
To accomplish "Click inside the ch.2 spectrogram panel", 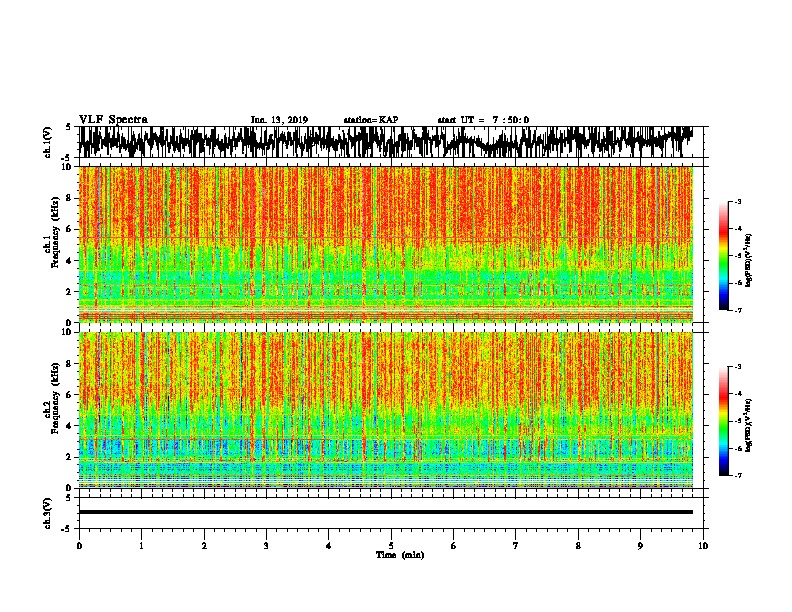I will point(385,410).
